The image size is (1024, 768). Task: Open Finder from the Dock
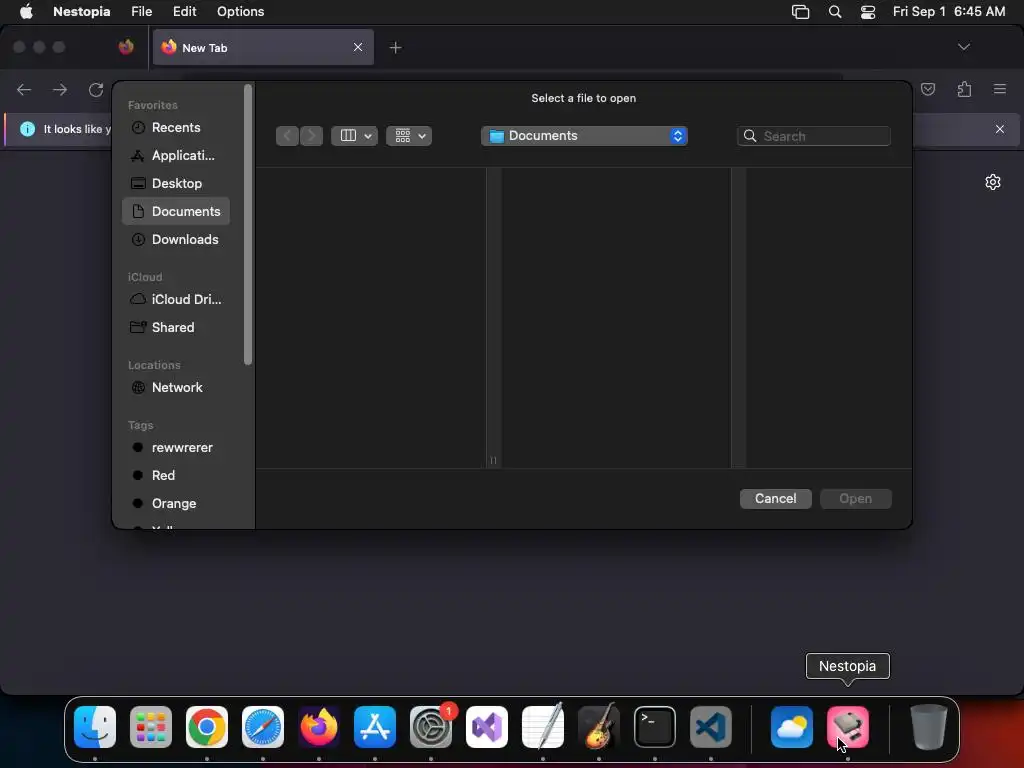(x=95, y=727)
